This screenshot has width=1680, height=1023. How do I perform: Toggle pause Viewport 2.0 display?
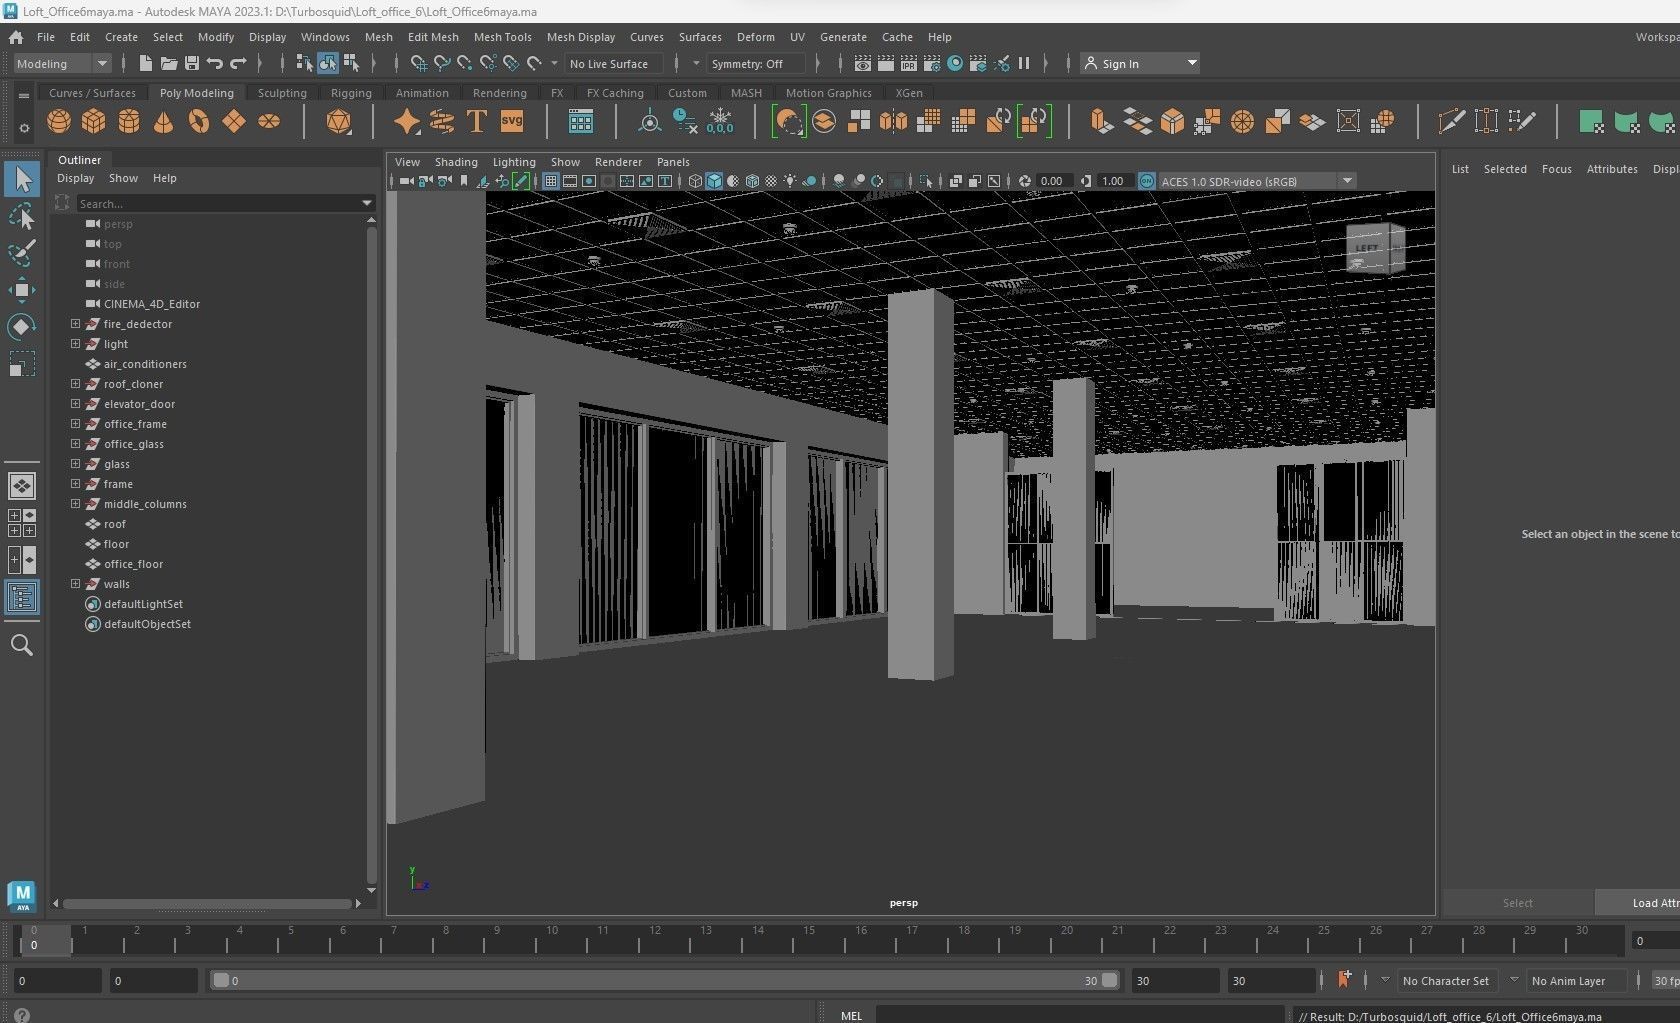click(x=1024, y=63)
